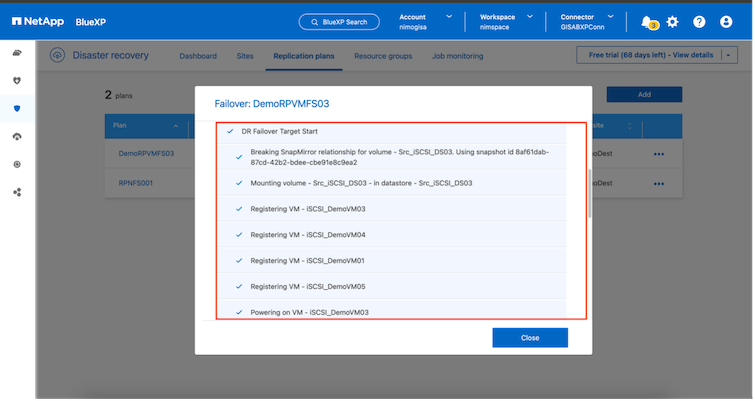Open the Mobility cloud sidebar icon
Image resolution: width=755 pixels, height=401 pixels.
tap(17, 136)
